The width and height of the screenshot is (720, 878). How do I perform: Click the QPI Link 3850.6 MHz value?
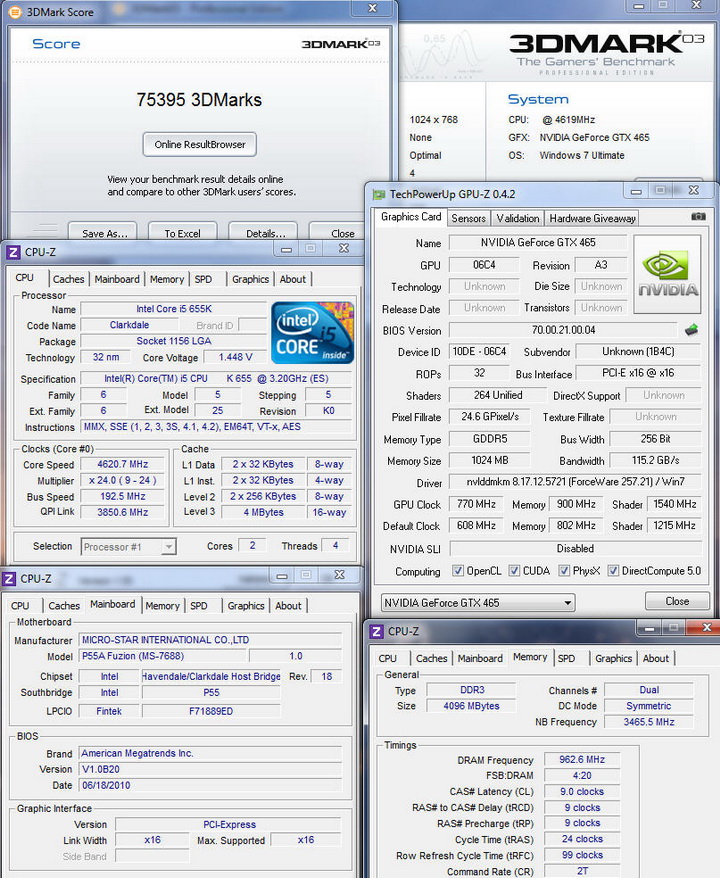[x=123, y=512]
